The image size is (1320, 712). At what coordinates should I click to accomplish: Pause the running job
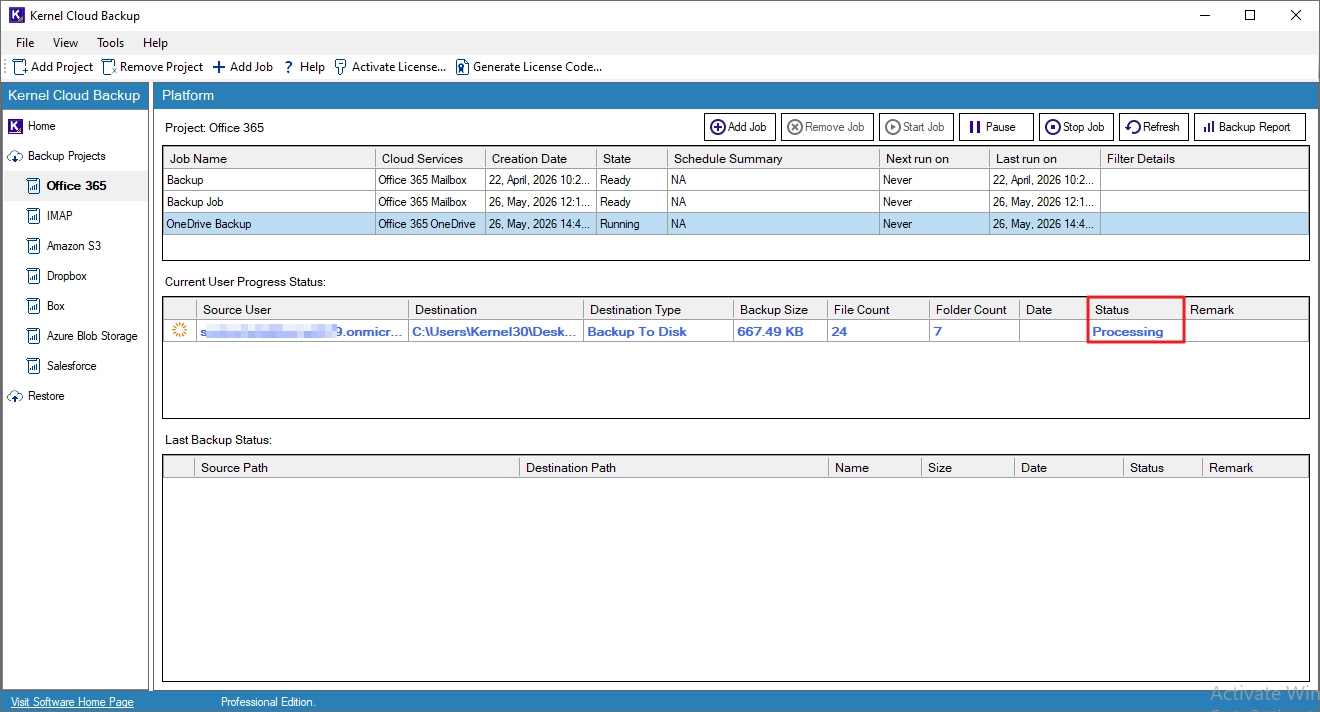click(x=996, y=127)
